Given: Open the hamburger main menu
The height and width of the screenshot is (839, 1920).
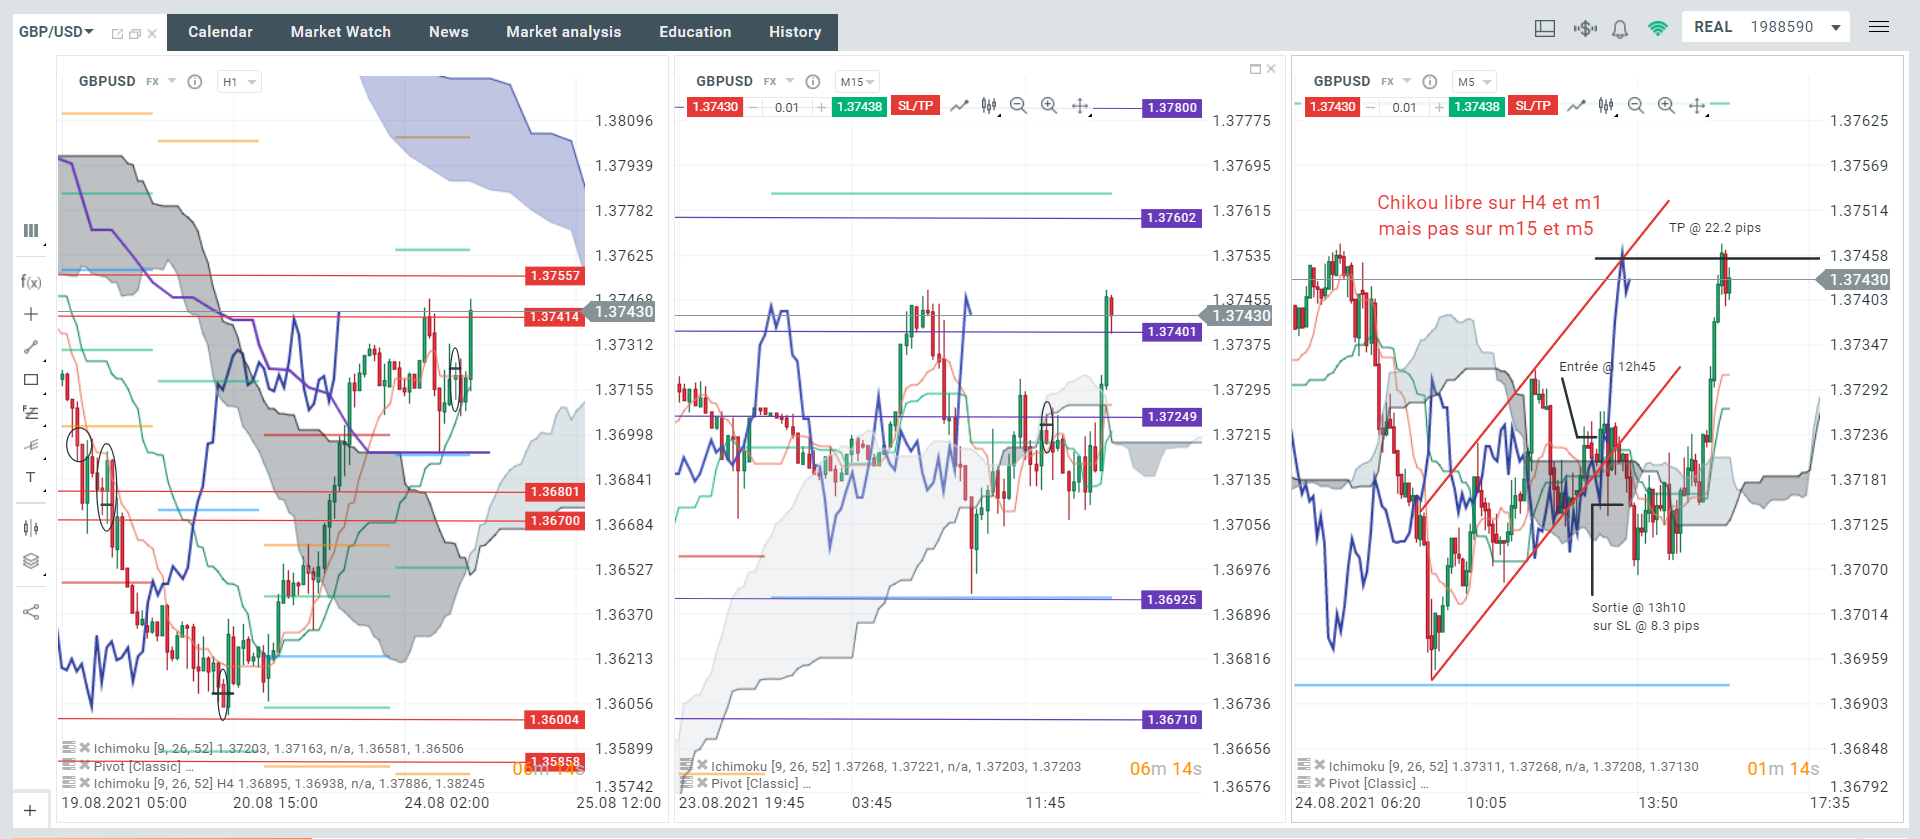Looking at the screenshot, I should pyautogui.click(x=1879, y=27).
